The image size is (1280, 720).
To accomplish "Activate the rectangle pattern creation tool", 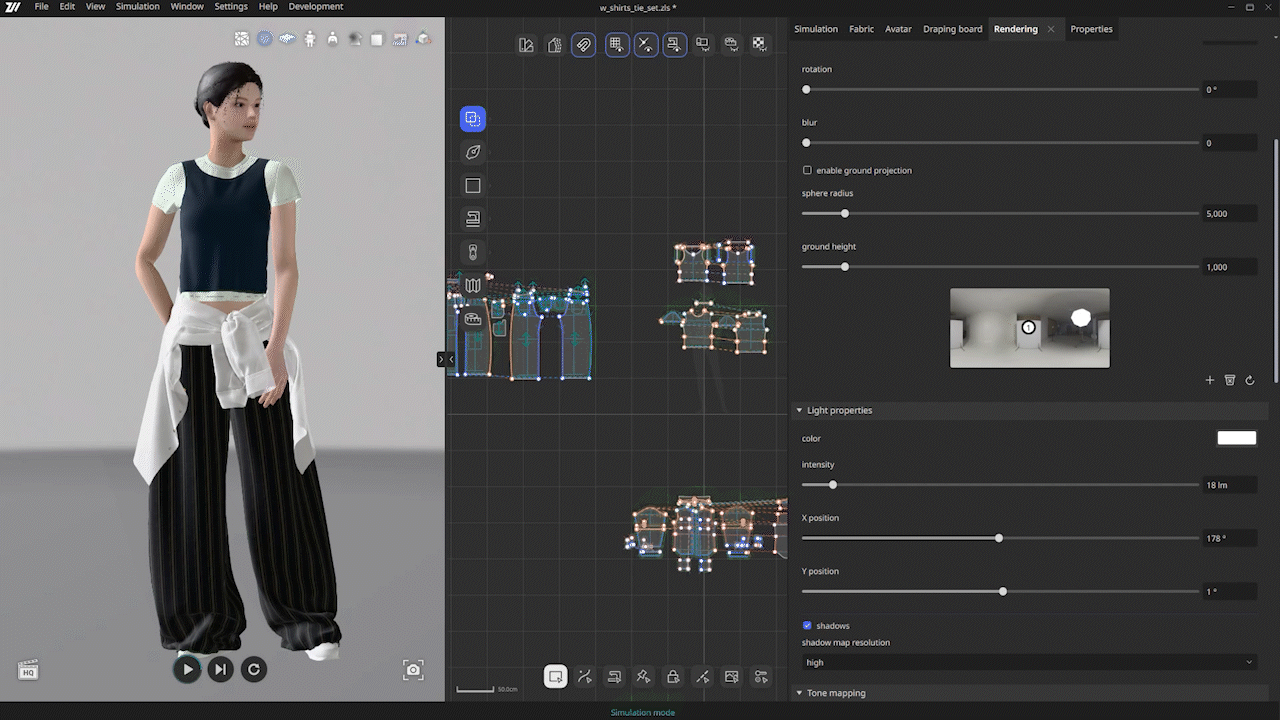I will [x=472, y=185].
